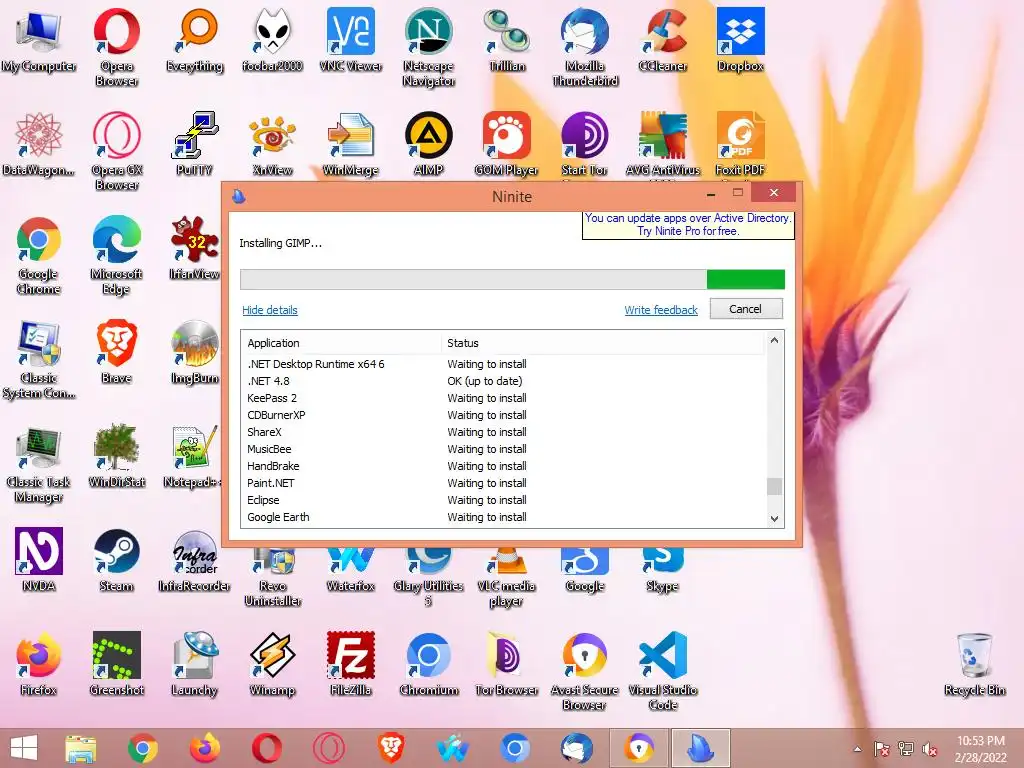Select the Google Chrome desktop icon
Viewport: 1024px width, 768px height.
click(39, 255)
